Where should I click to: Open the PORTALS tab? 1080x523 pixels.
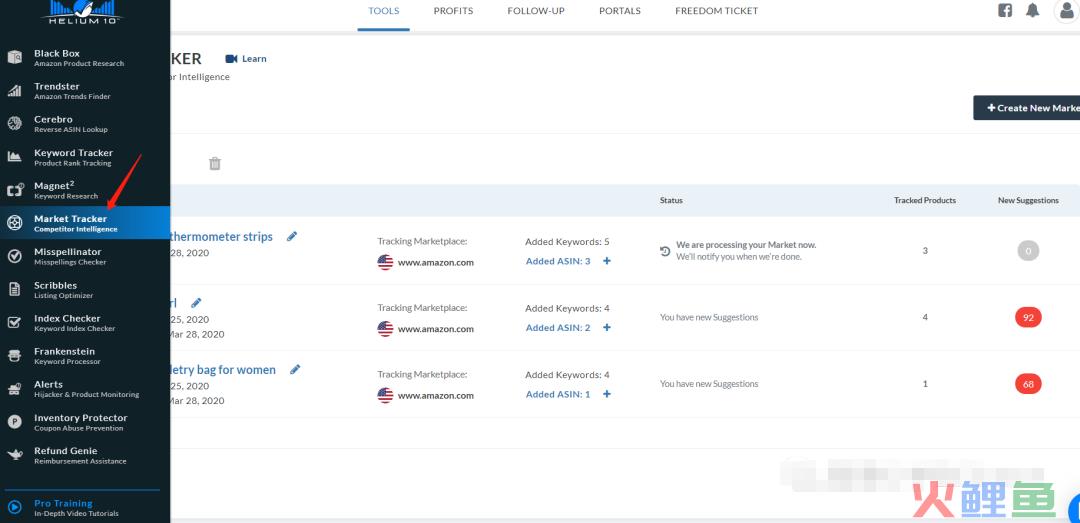click(620, 11)
